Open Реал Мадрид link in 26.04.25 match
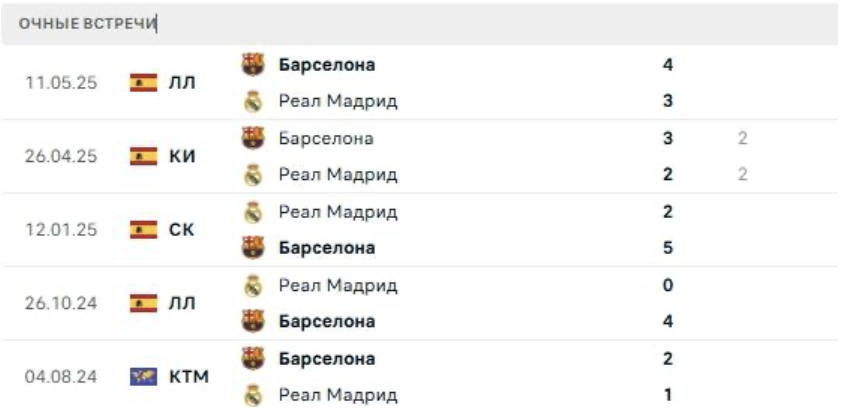Viewport: 842px width, 416px height. click(338, 175)
